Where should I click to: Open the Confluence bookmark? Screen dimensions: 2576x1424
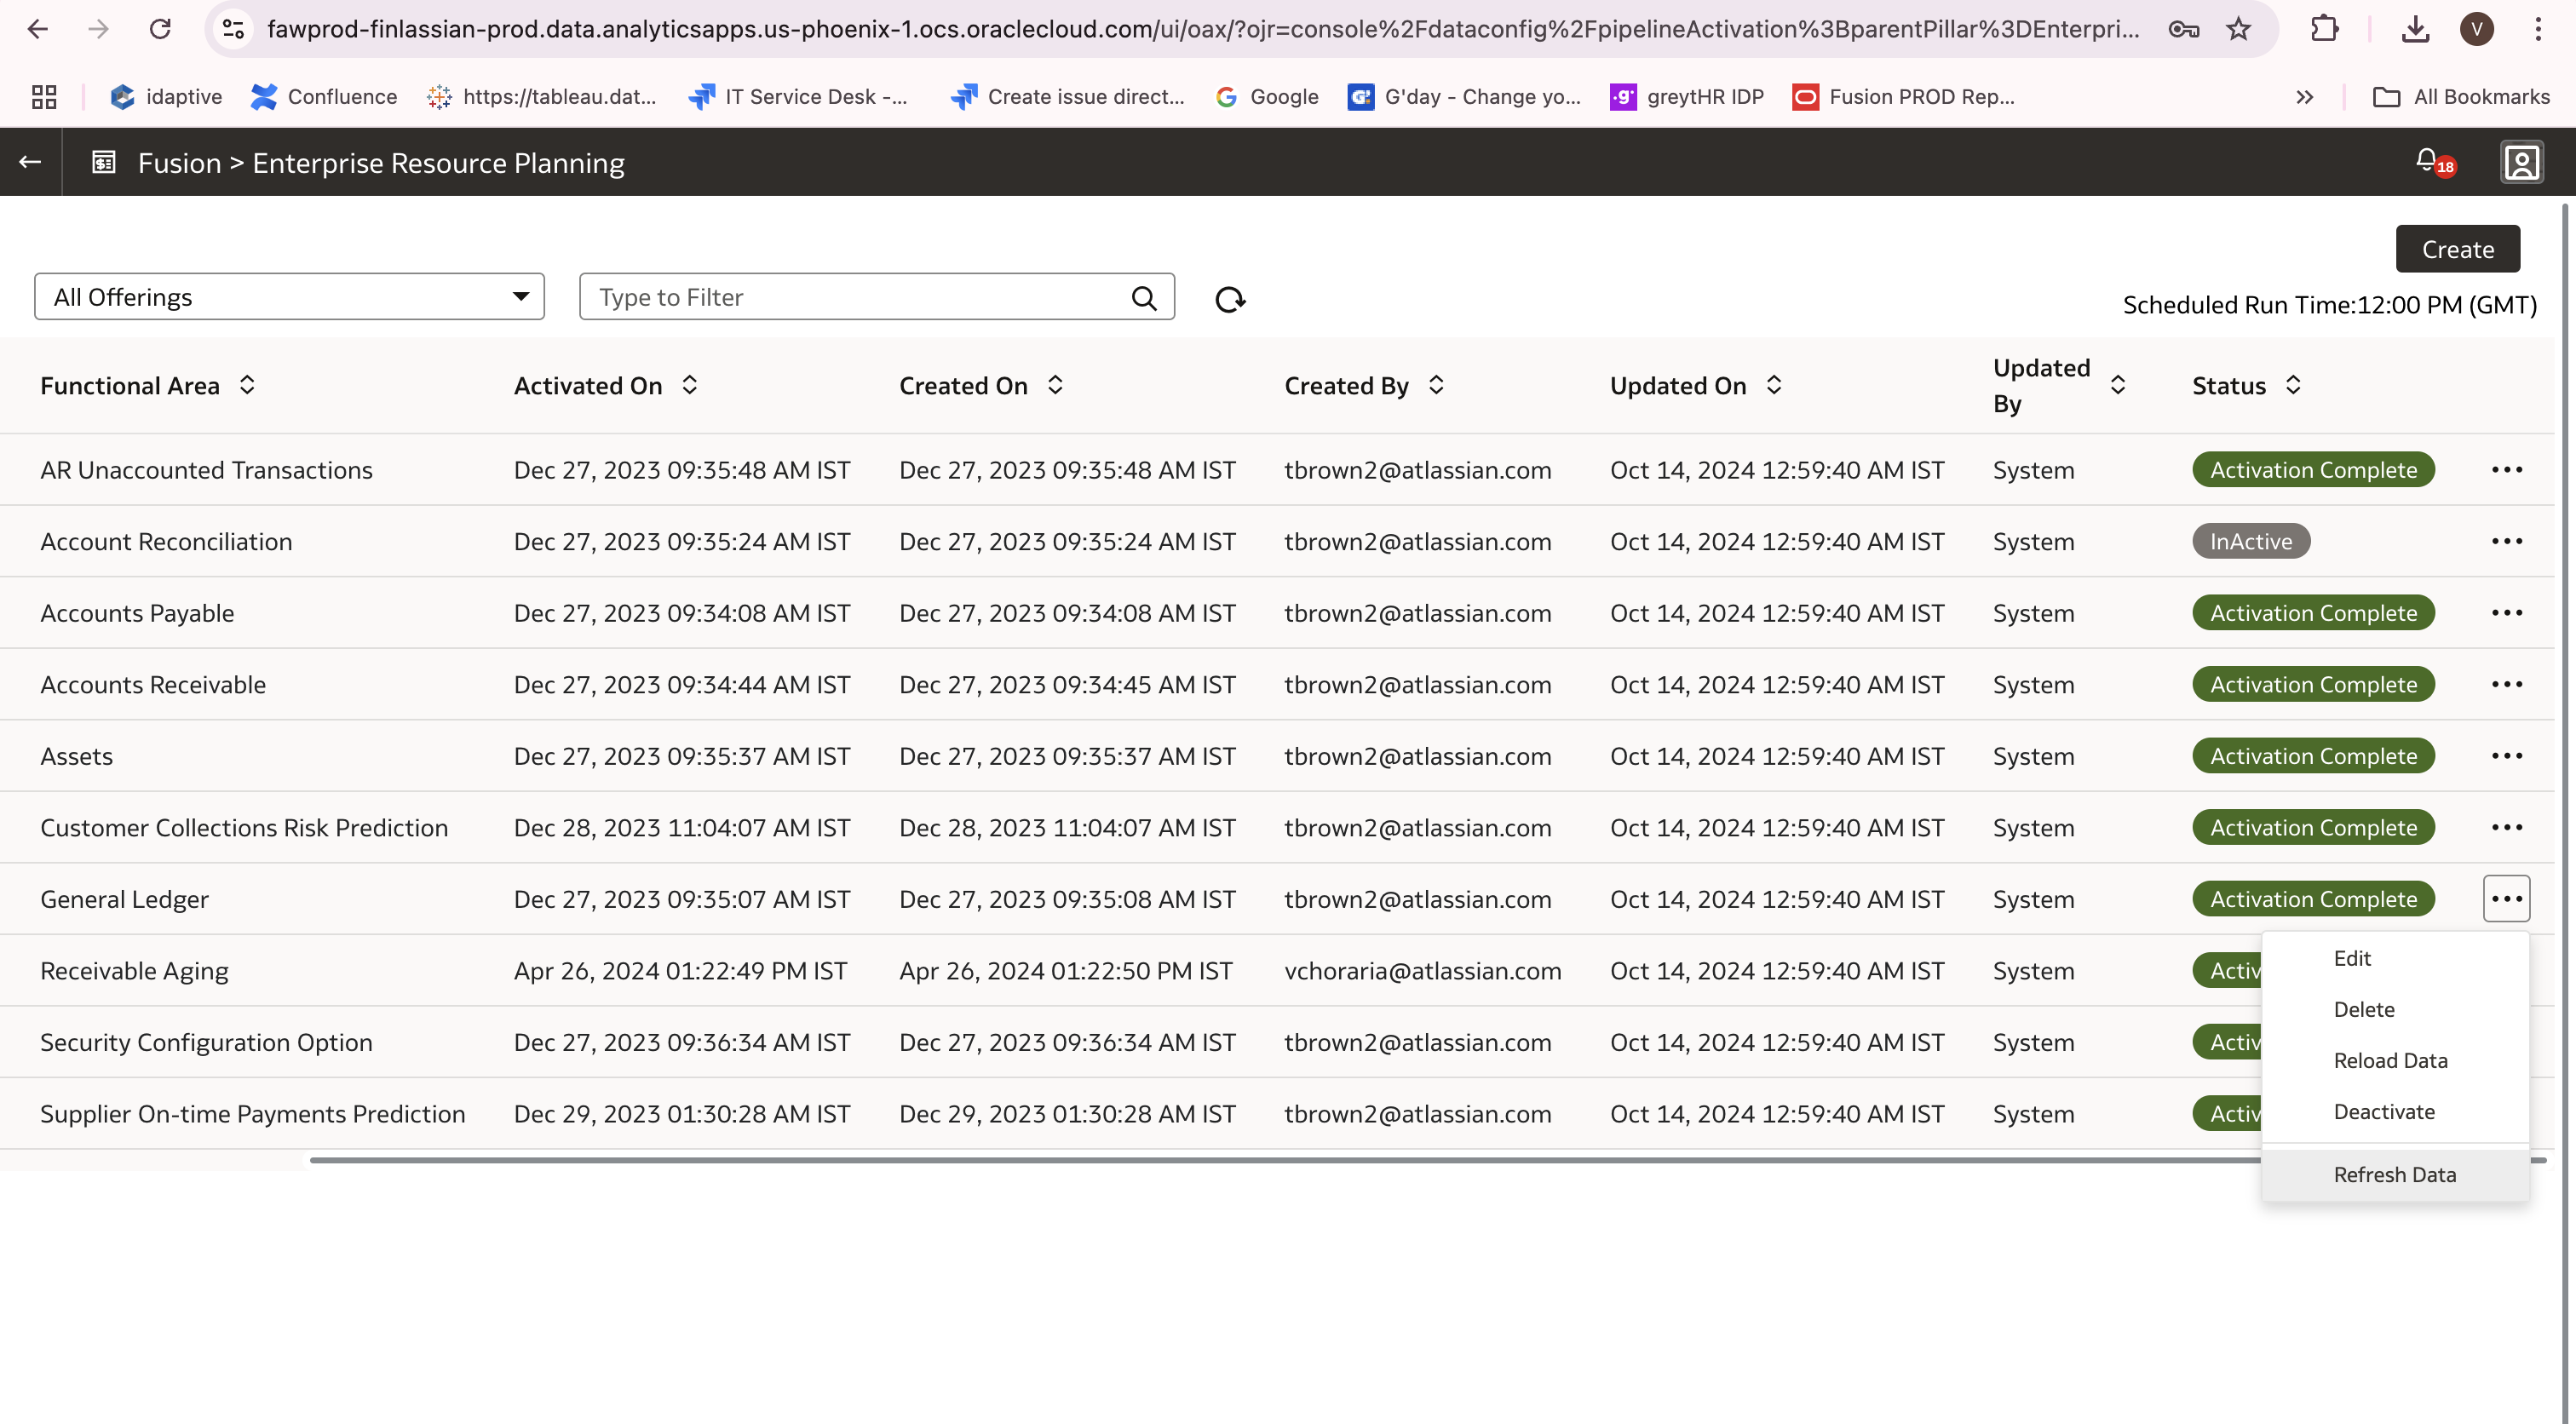(x=323, y=97)
